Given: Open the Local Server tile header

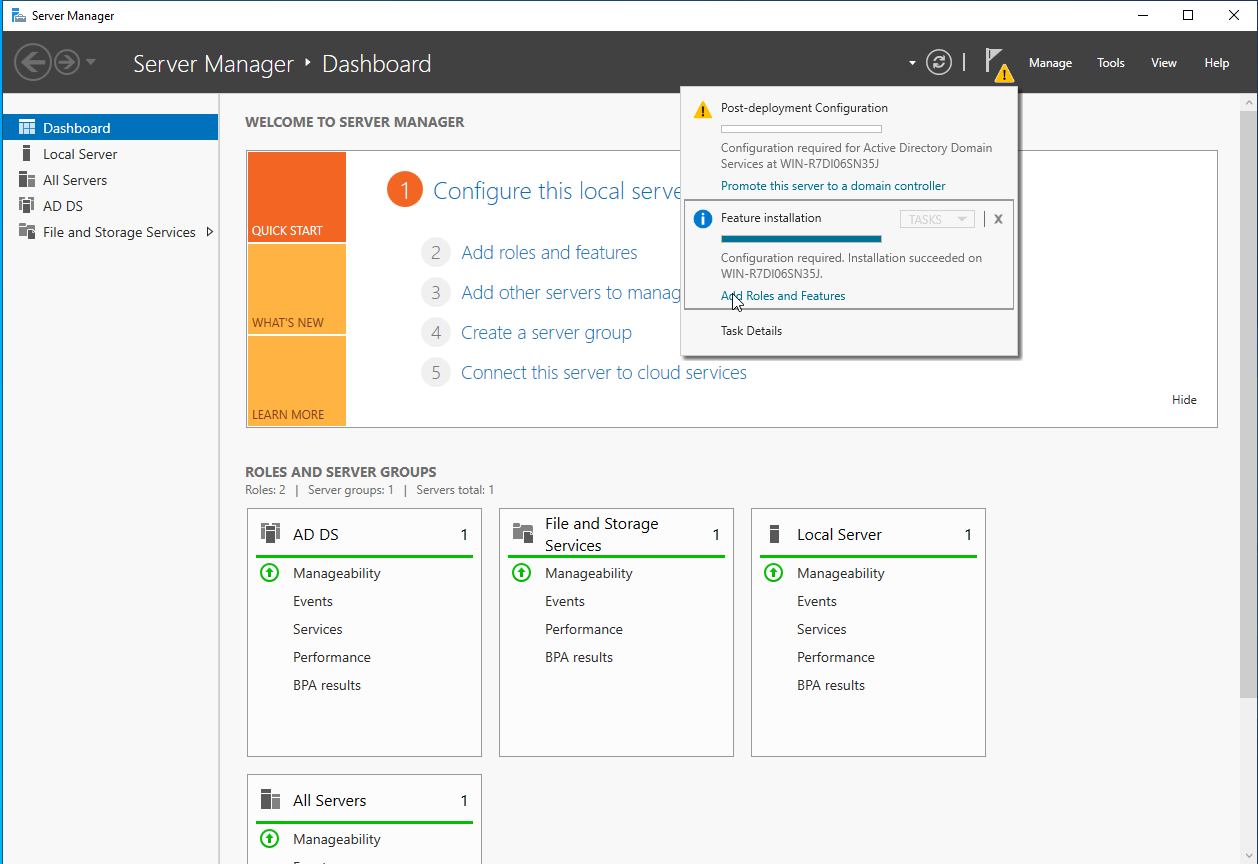Looking at the screenshot, I should [868, 535].
